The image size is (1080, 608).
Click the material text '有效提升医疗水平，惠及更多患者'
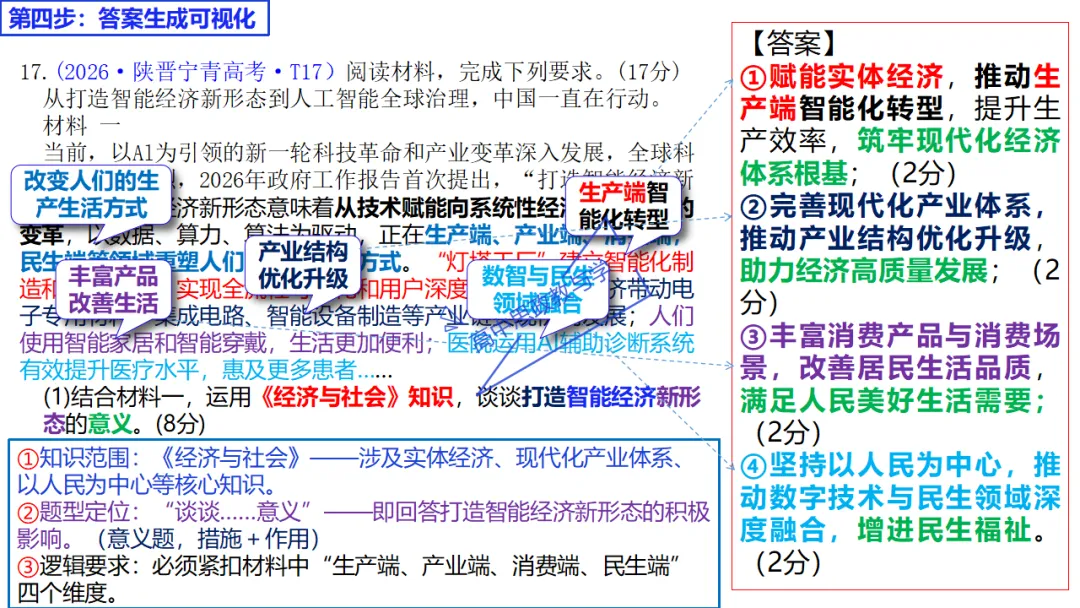pos(187,370)
